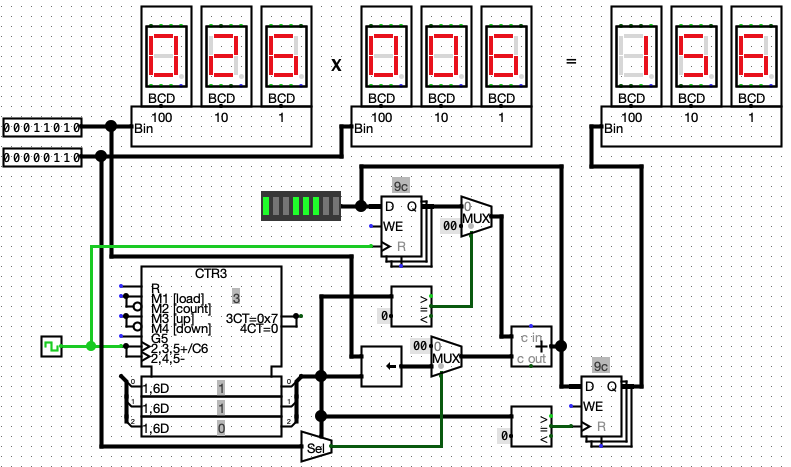Click the clock signal source component
This screenshot has width=791, height=467.
pyautogui.click(x=51, y=346)
